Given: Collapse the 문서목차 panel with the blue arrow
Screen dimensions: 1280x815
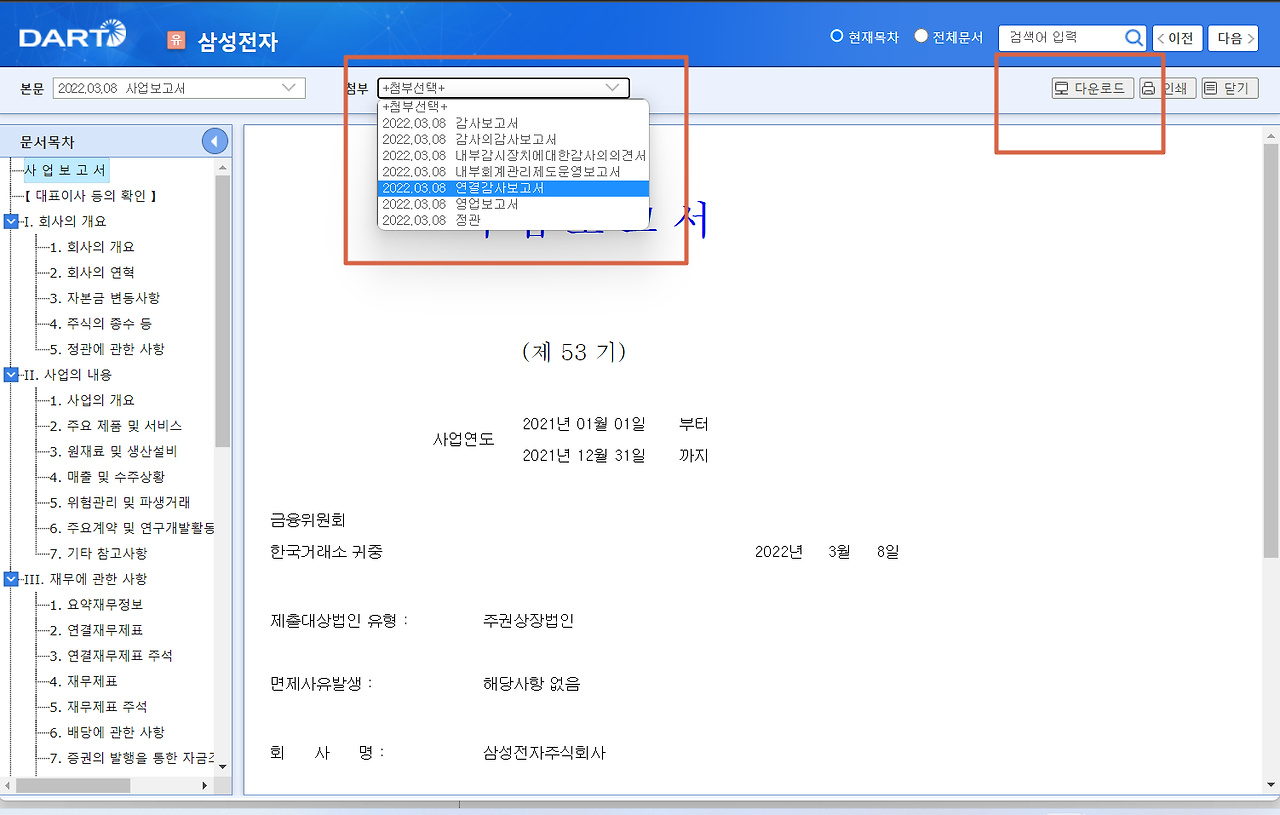Looking at the screenshot, I should click(x=215, y=142).
